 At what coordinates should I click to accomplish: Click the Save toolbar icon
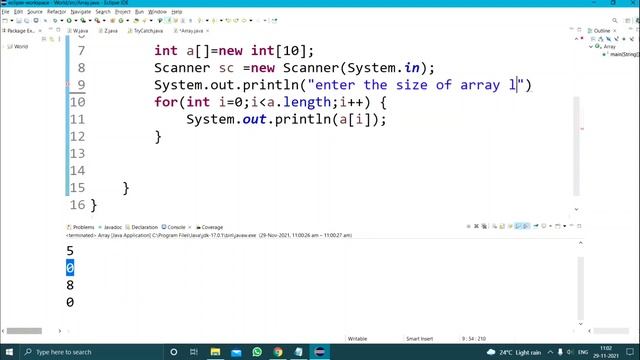pos(19,20)
